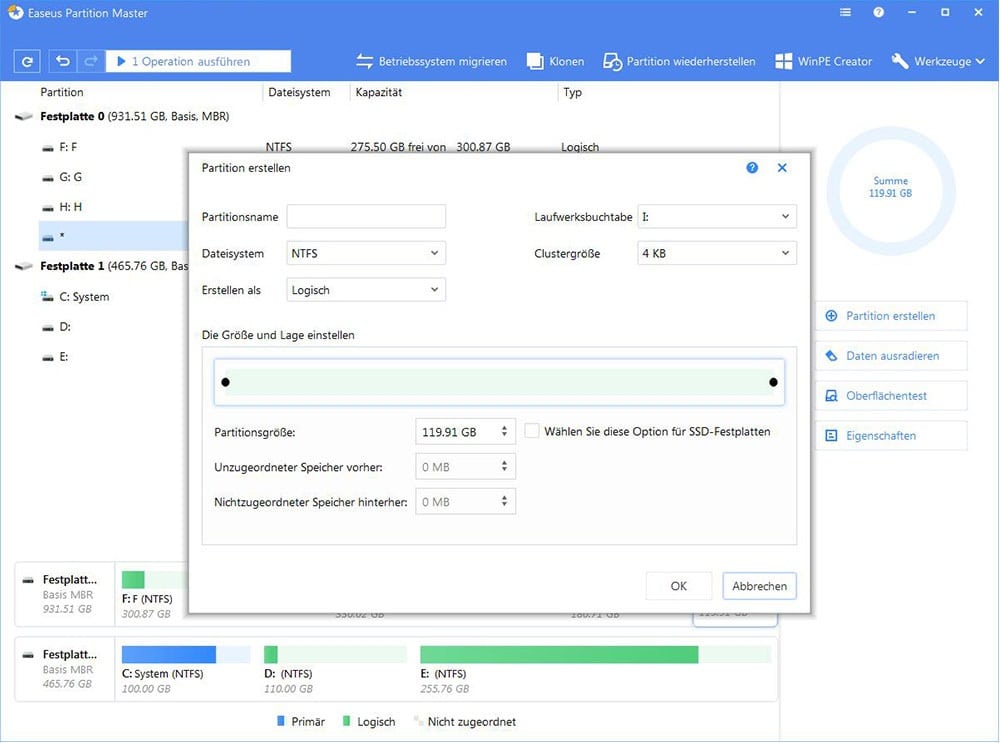Click Oberflächentest in side panel

(x=891, y=395)
